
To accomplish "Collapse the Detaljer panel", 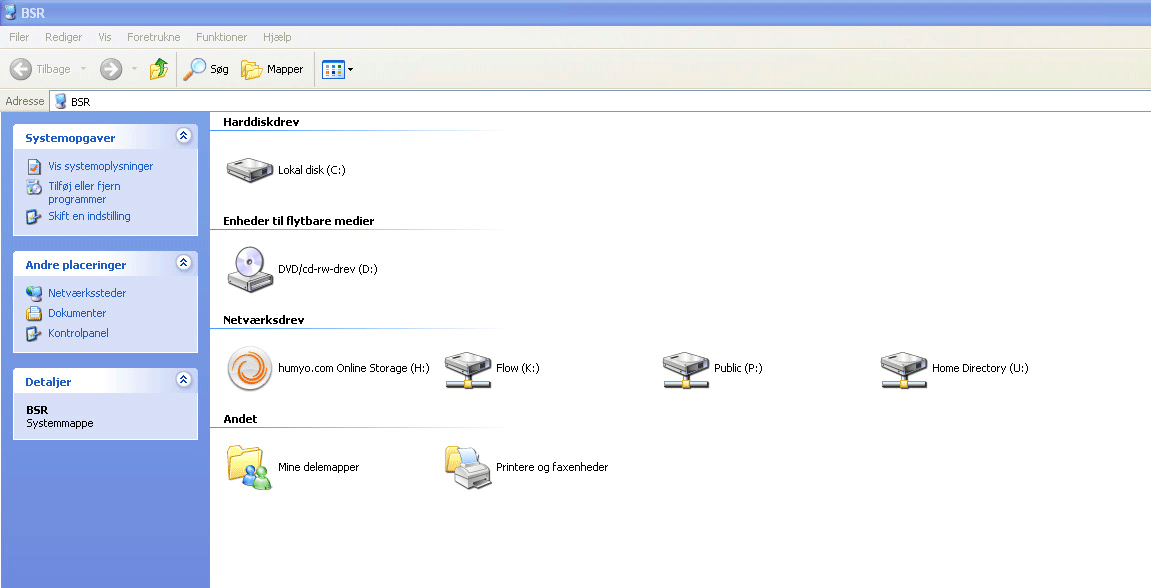I will click(183, 380).
